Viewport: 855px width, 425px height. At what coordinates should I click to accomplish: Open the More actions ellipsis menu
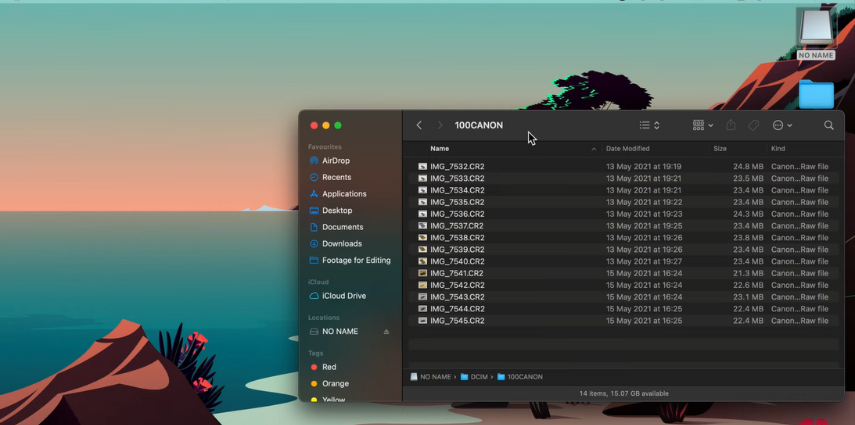[x=782, y=125]
